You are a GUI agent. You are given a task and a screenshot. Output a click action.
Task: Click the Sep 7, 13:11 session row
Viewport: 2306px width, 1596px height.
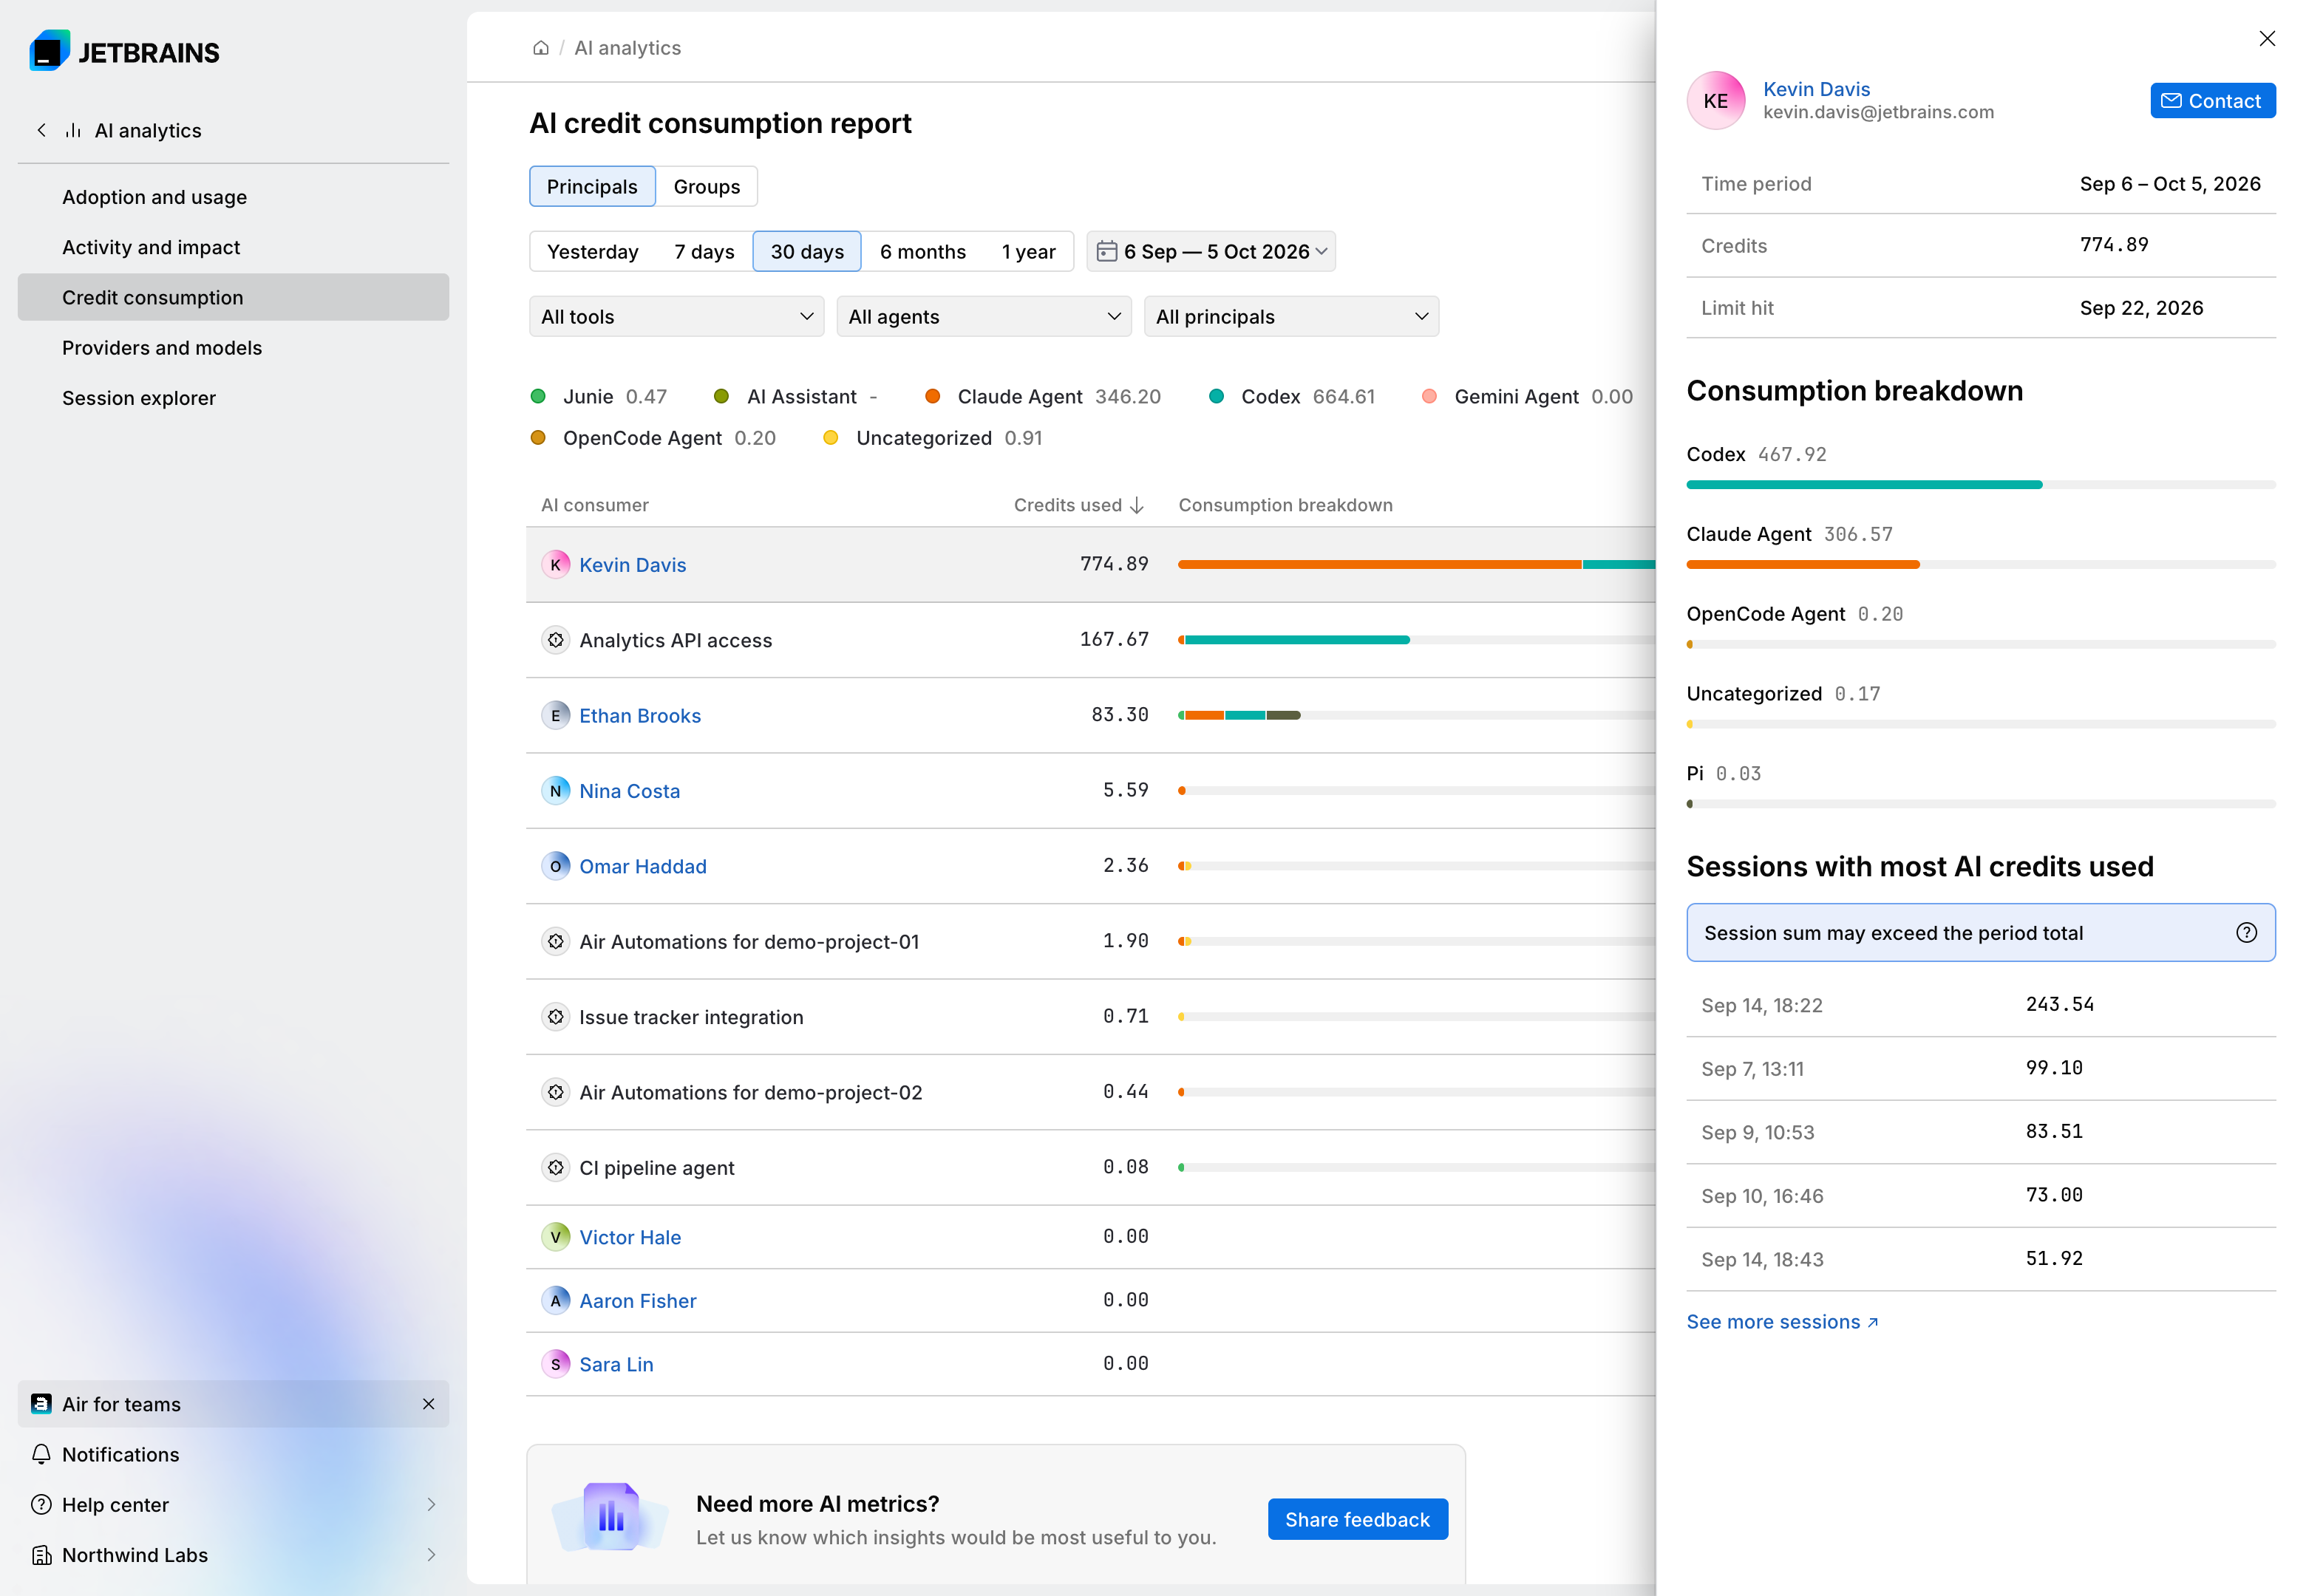point(1980,1068)
